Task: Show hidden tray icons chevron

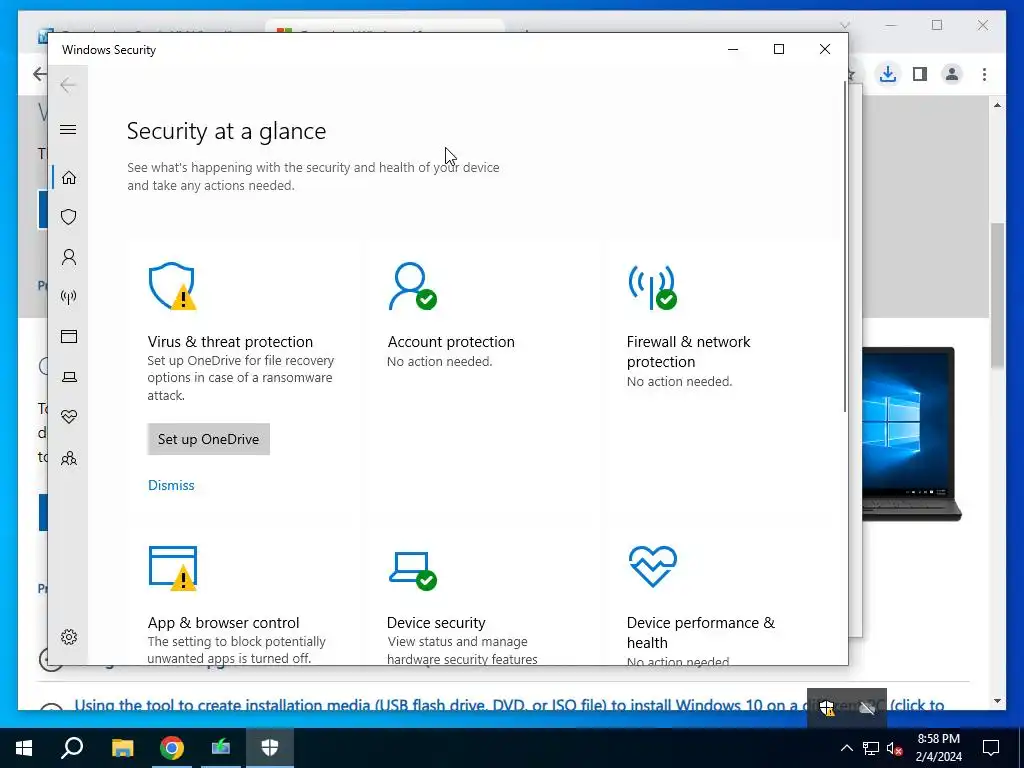Action: 846,748
